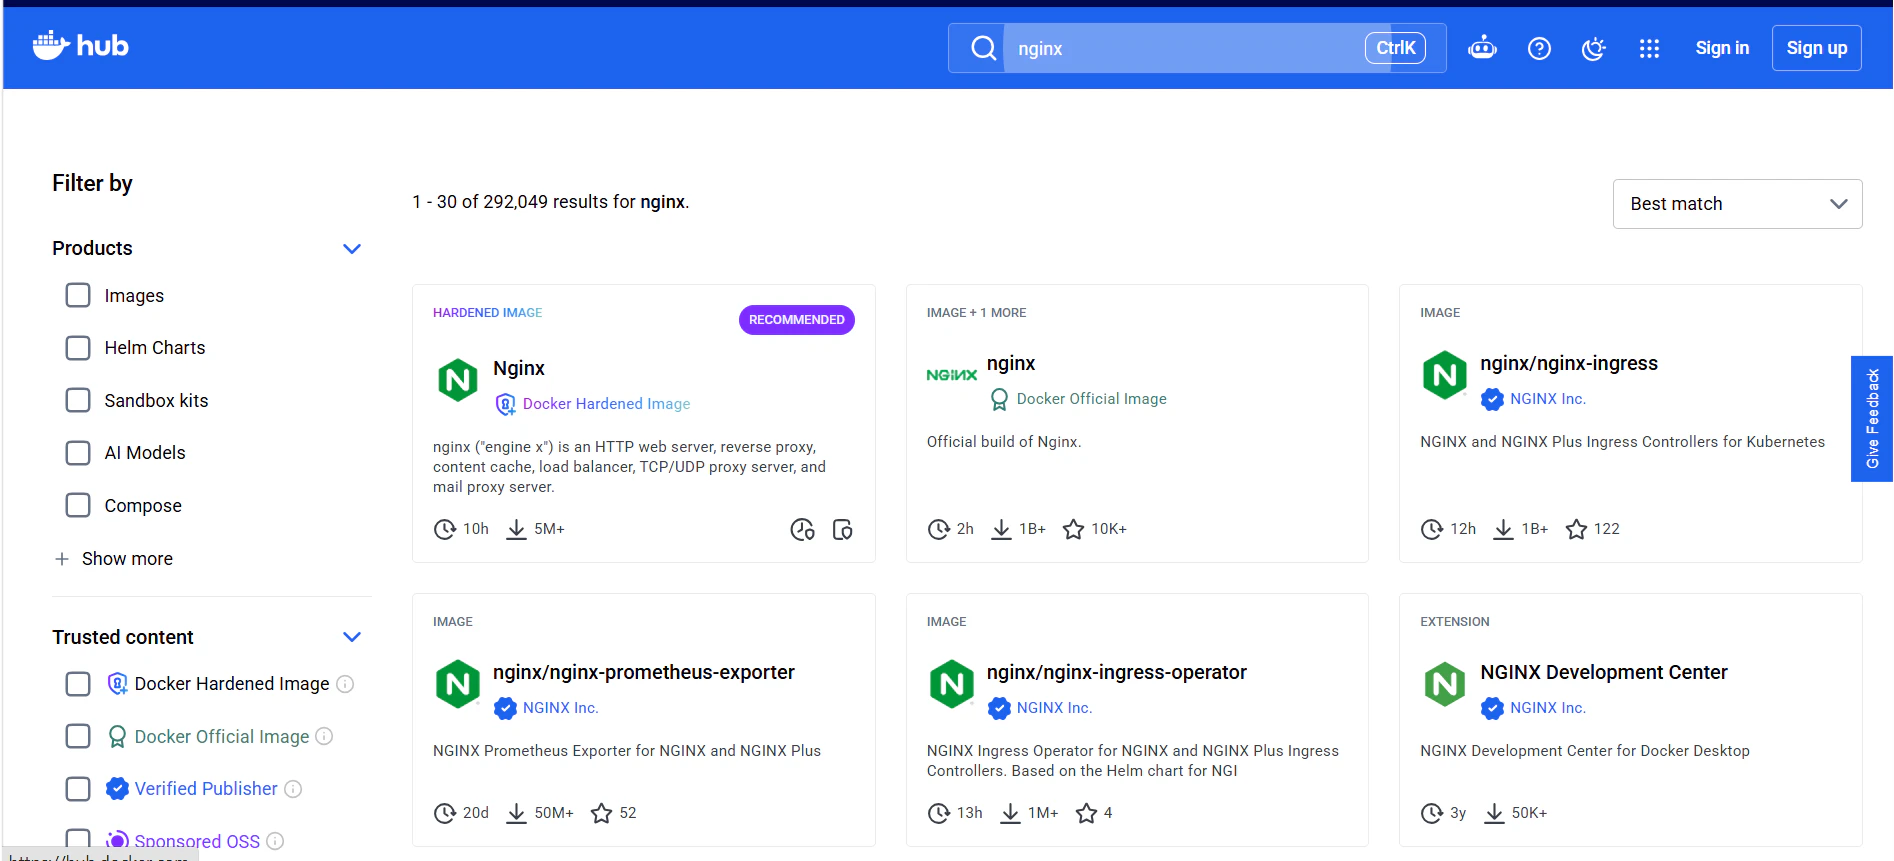Image resolution: width=1894 pixels, height=861 pixels.
Task: Expand Show more product filters
Action: (x=113, y=559)
